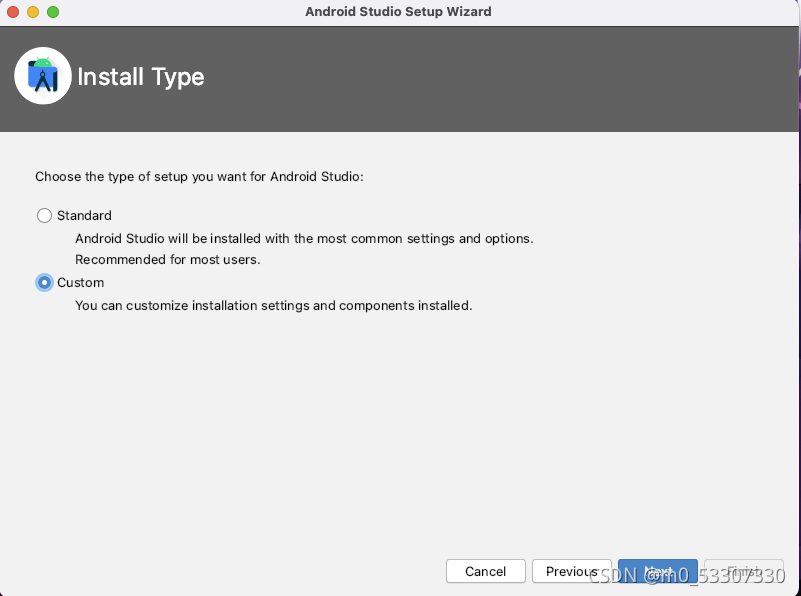Click the 'Android Studio Setup Wizard' window title

(x=398, y=12)
